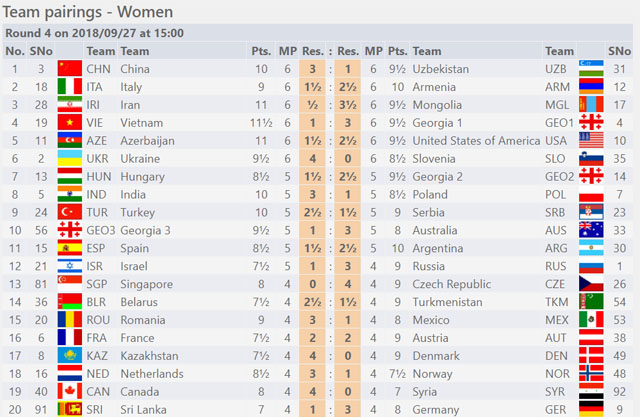The height and width of the screenshot is (417, 640).
Task: Click the Kazakhstan flag icon
Action: point(69,355)
